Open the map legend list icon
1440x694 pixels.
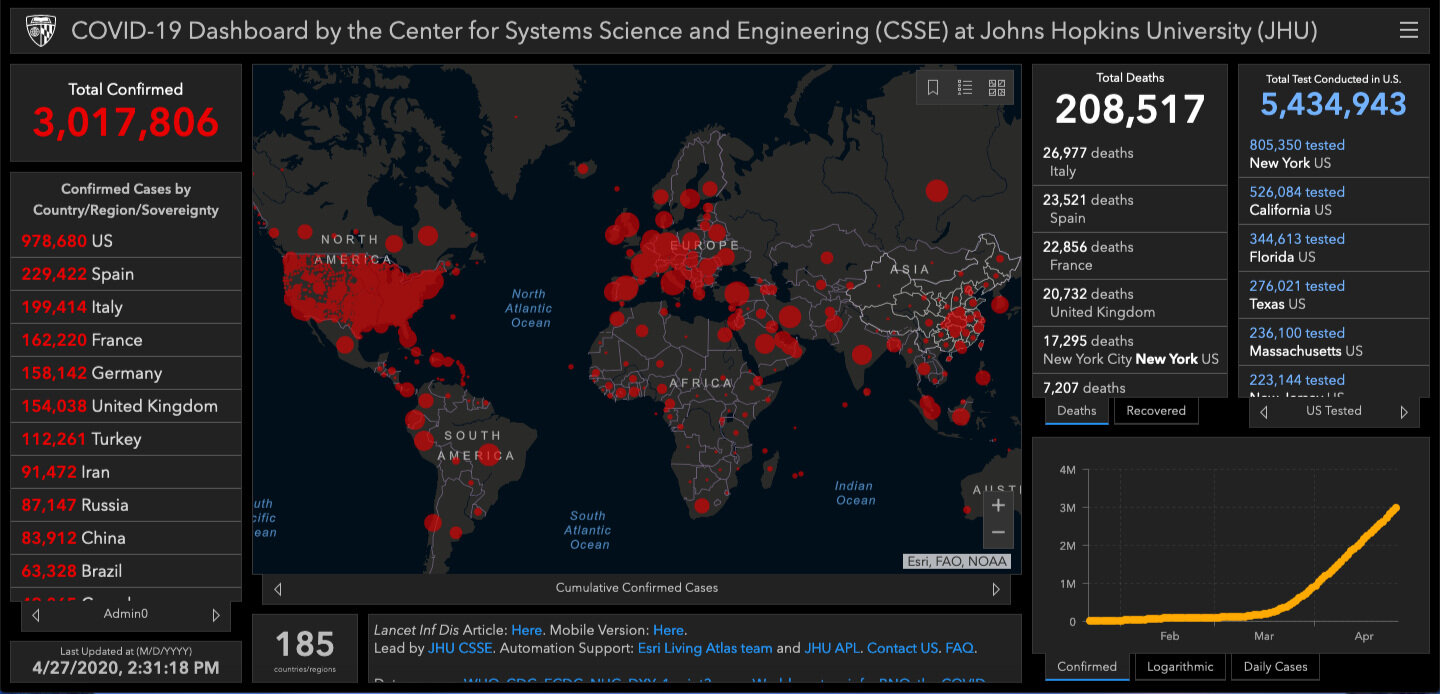click(965, 88)
